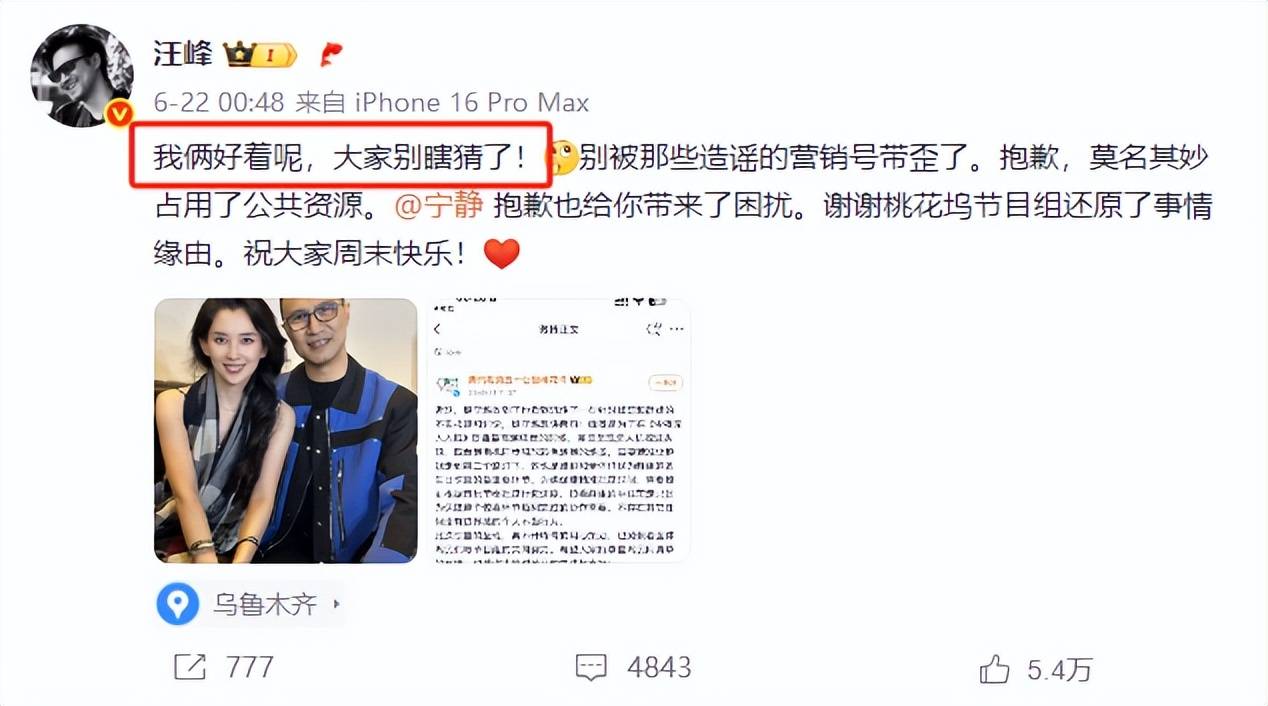1268x706 pixels.
Task: Open the username 汪峰
Action: (182, 53)
